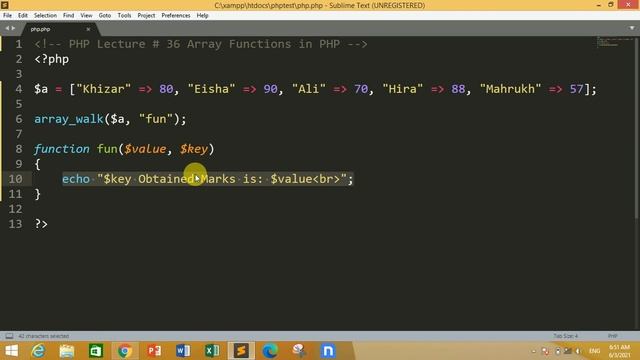Go to previous tab with left arrow

[x=7, y=28]
